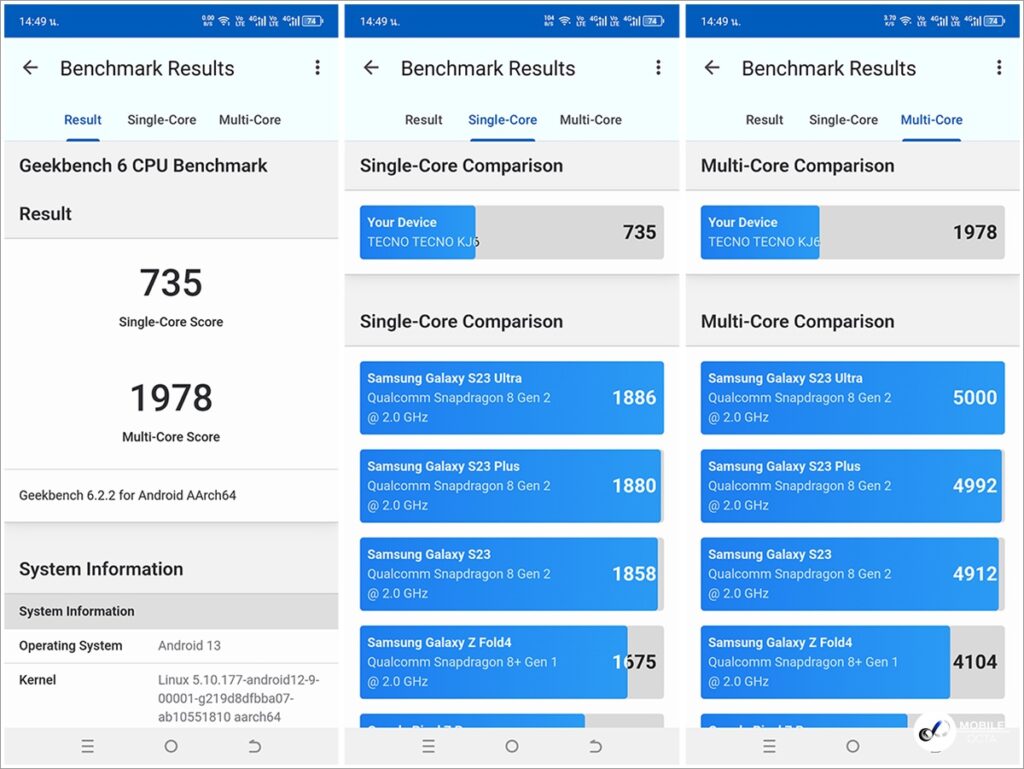Tap 'Multi-Core Score' label
The image size is (1024, 769).
(171, 437)
